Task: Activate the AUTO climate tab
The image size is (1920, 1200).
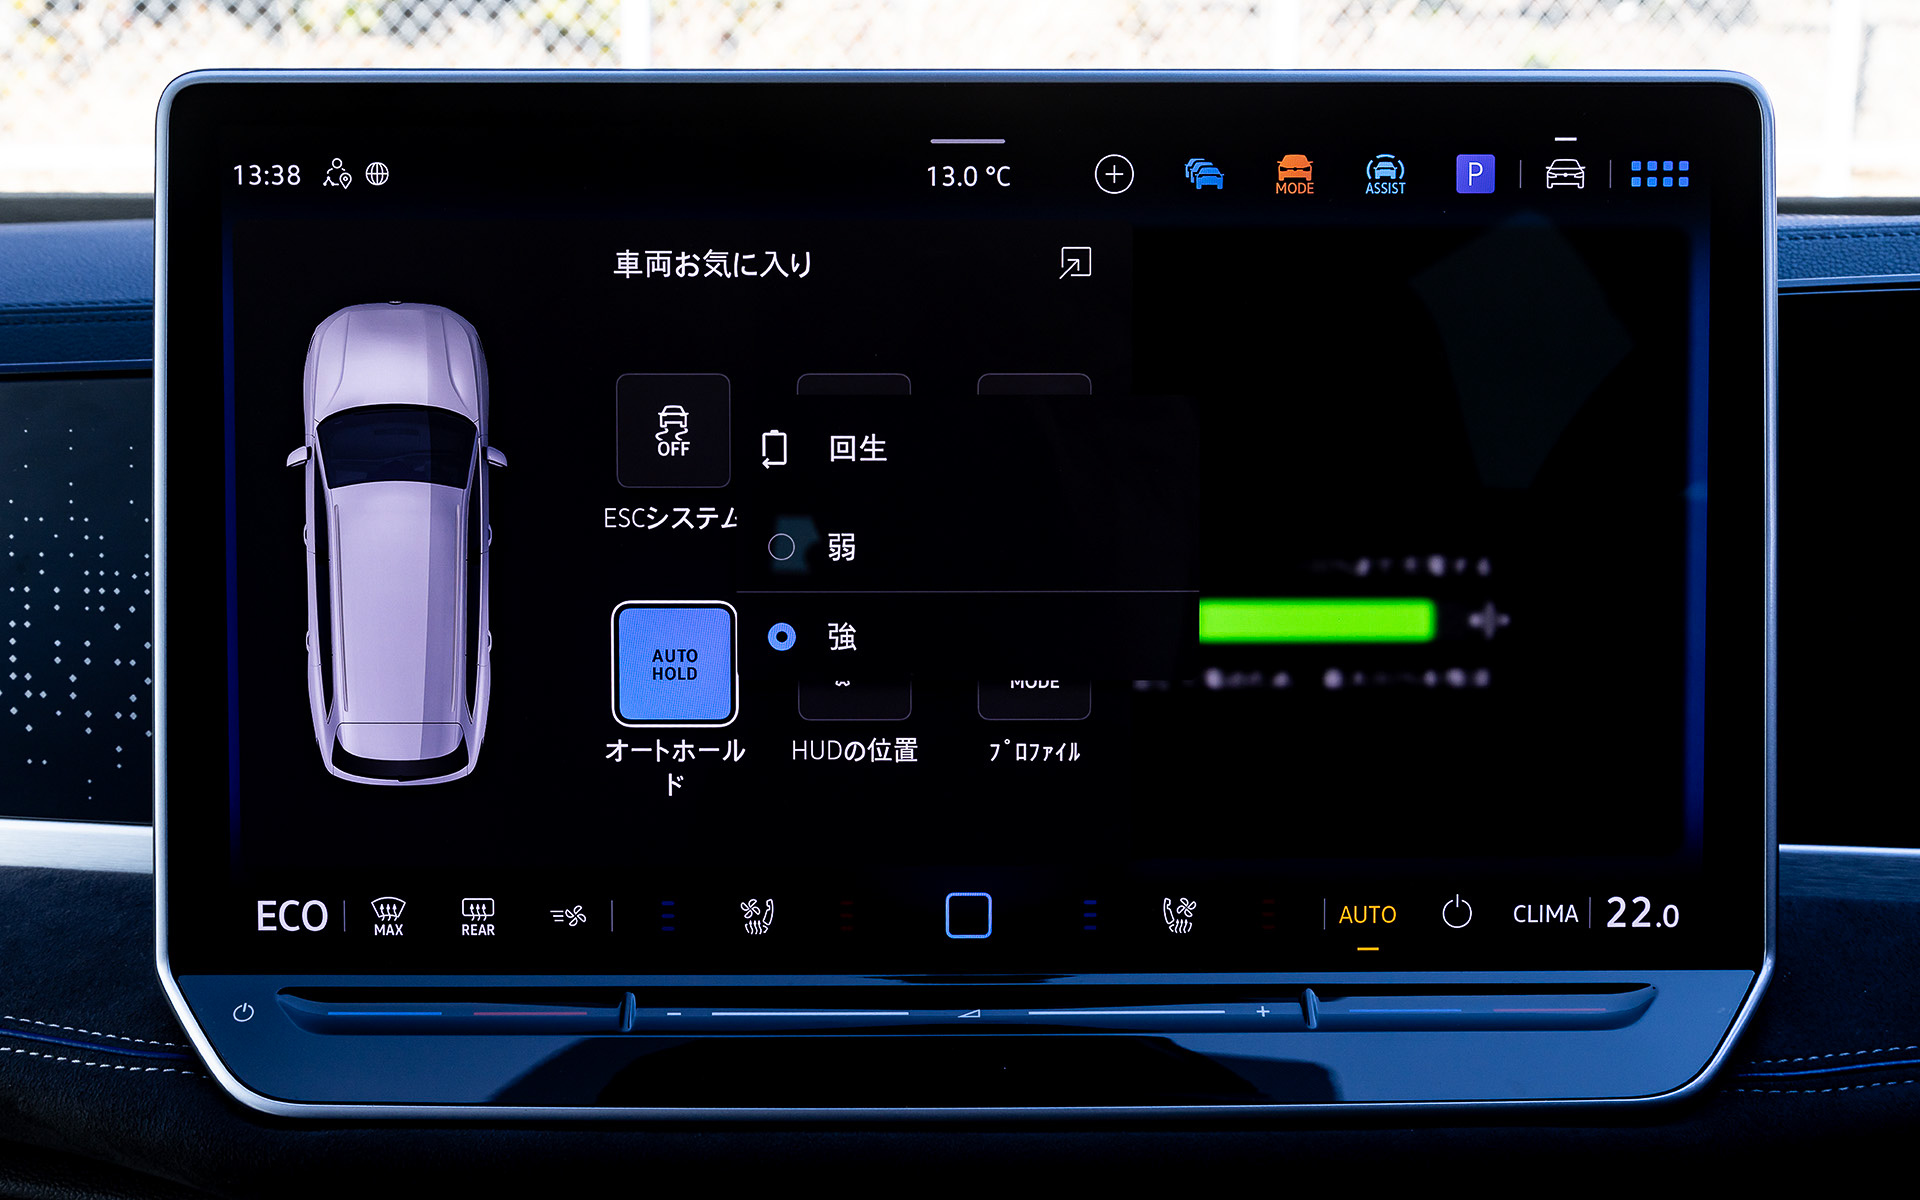Action: pos(1366,914)
